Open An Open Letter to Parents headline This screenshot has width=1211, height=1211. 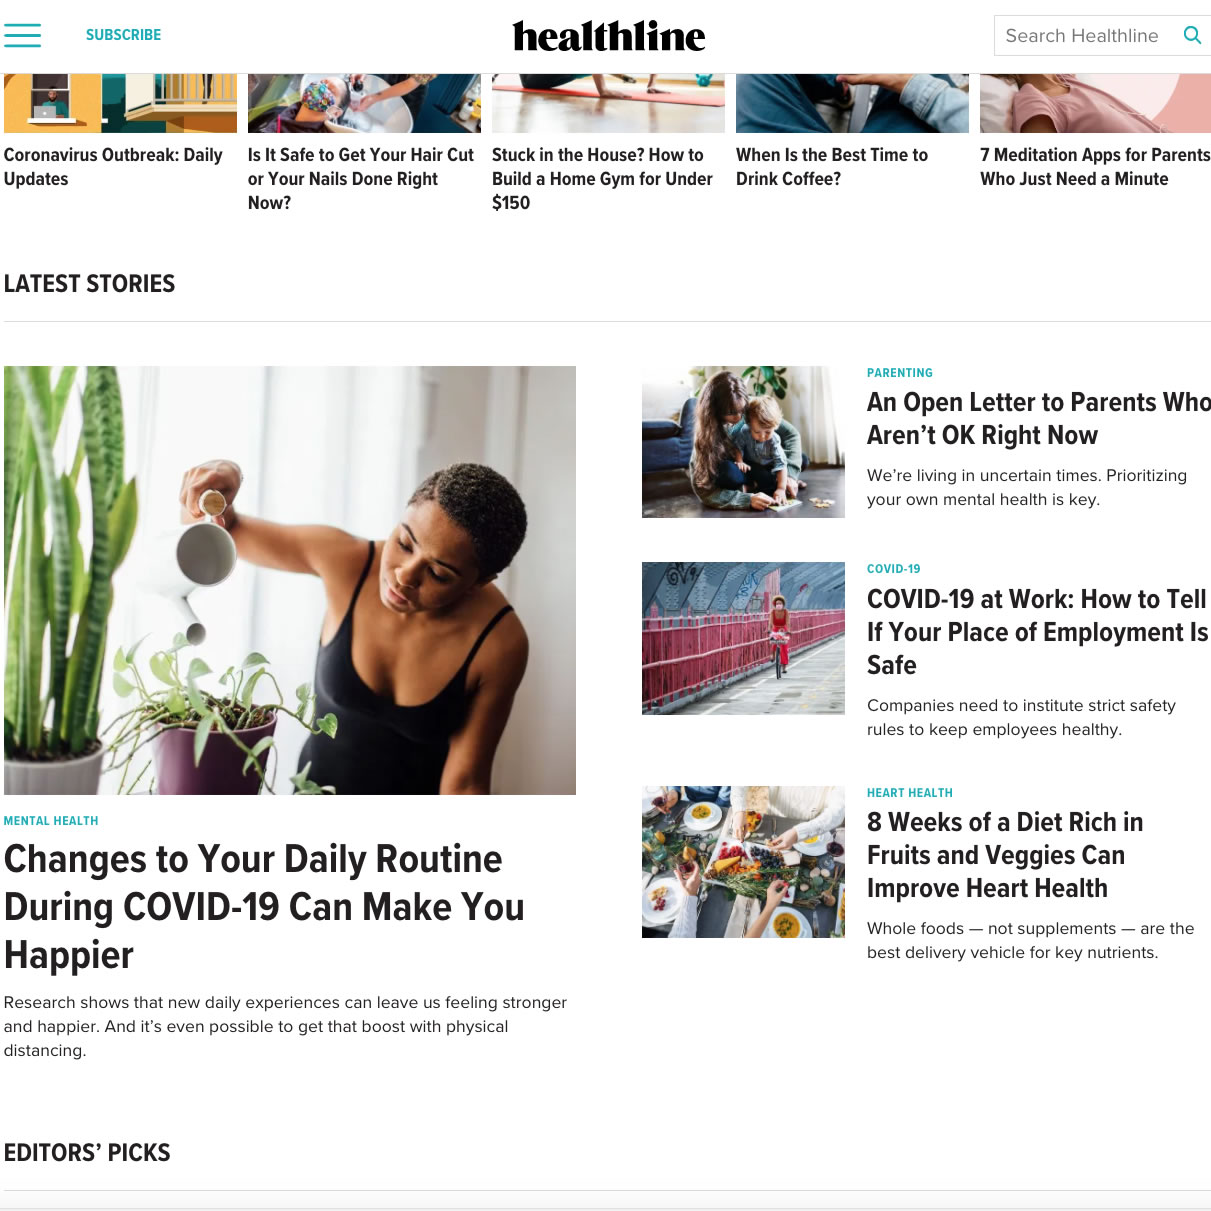click(1039, 418)
